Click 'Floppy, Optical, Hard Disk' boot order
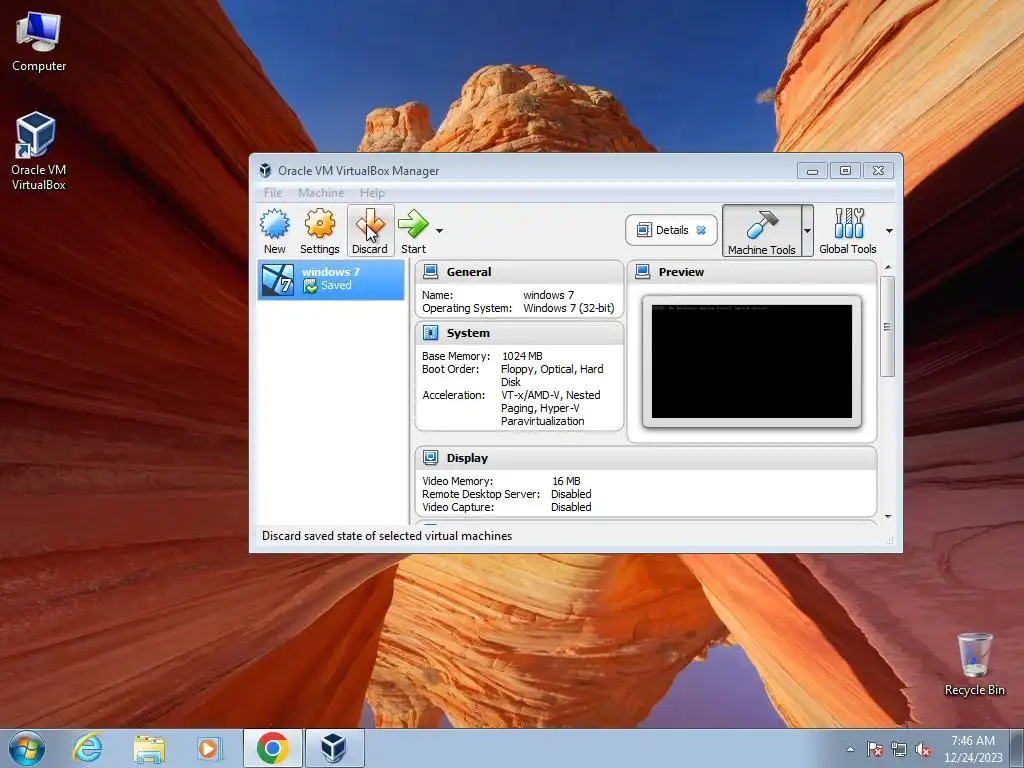The height and width of the screenshot is (768, 1024). (552, 376)
